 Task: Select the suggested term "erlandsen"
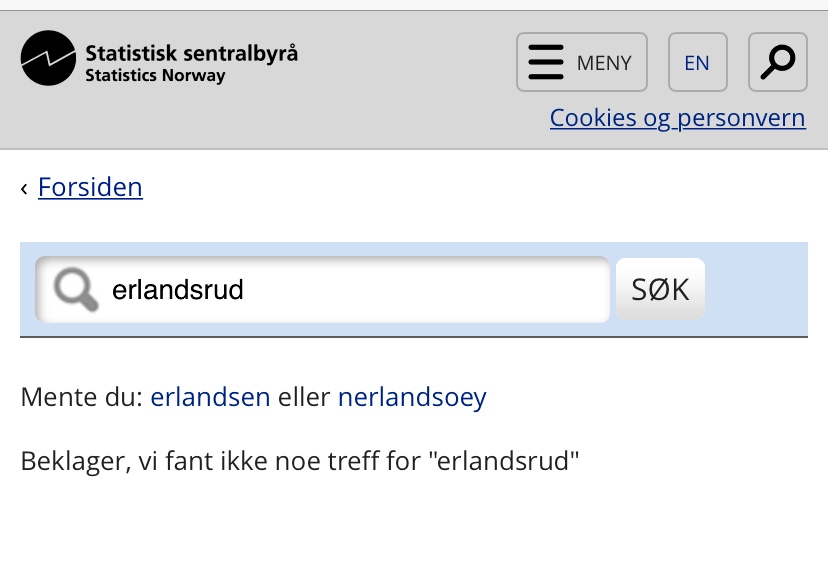(210, 397)
